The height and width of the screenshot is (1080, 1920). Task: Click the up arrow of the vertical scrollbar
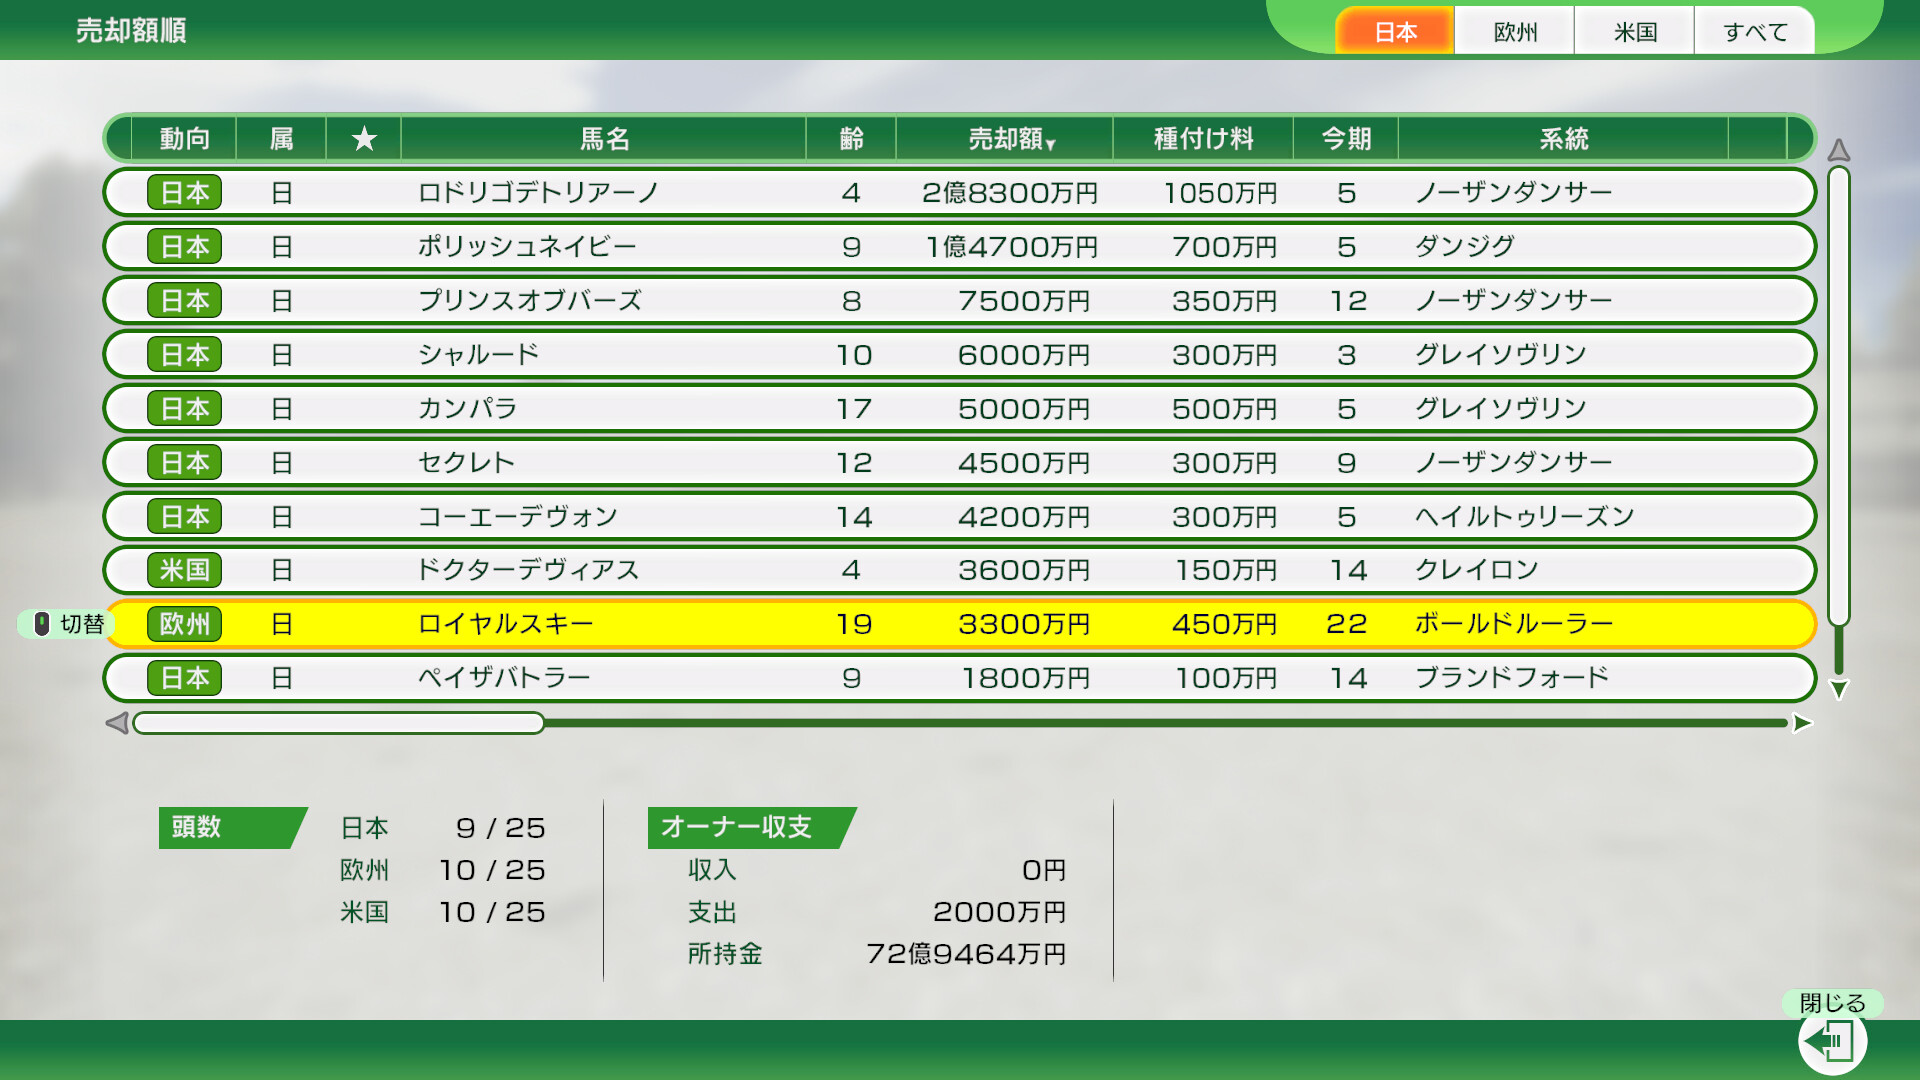click(x=1838, y=150)
